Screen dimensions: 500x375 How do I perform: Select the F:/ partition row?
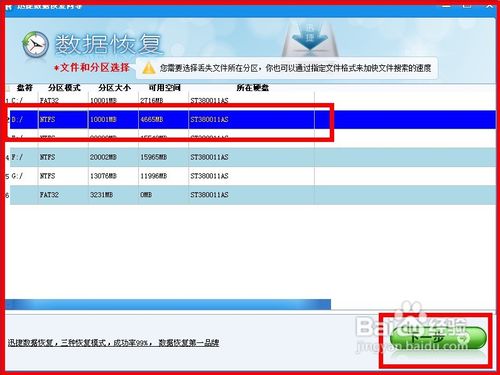click(x=250, y=157)
